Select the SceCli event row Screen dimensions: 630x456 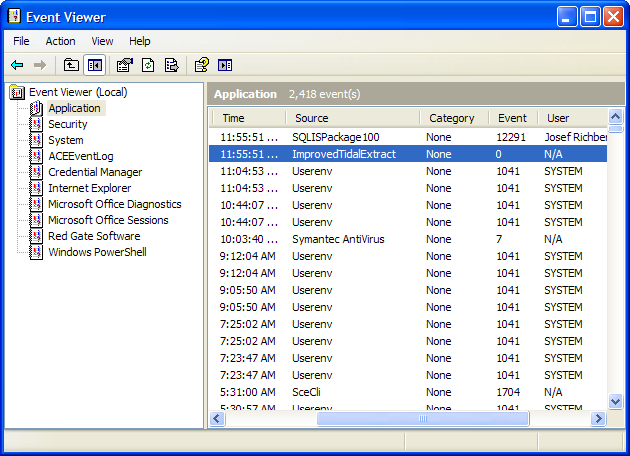click(x=408, y=392)
